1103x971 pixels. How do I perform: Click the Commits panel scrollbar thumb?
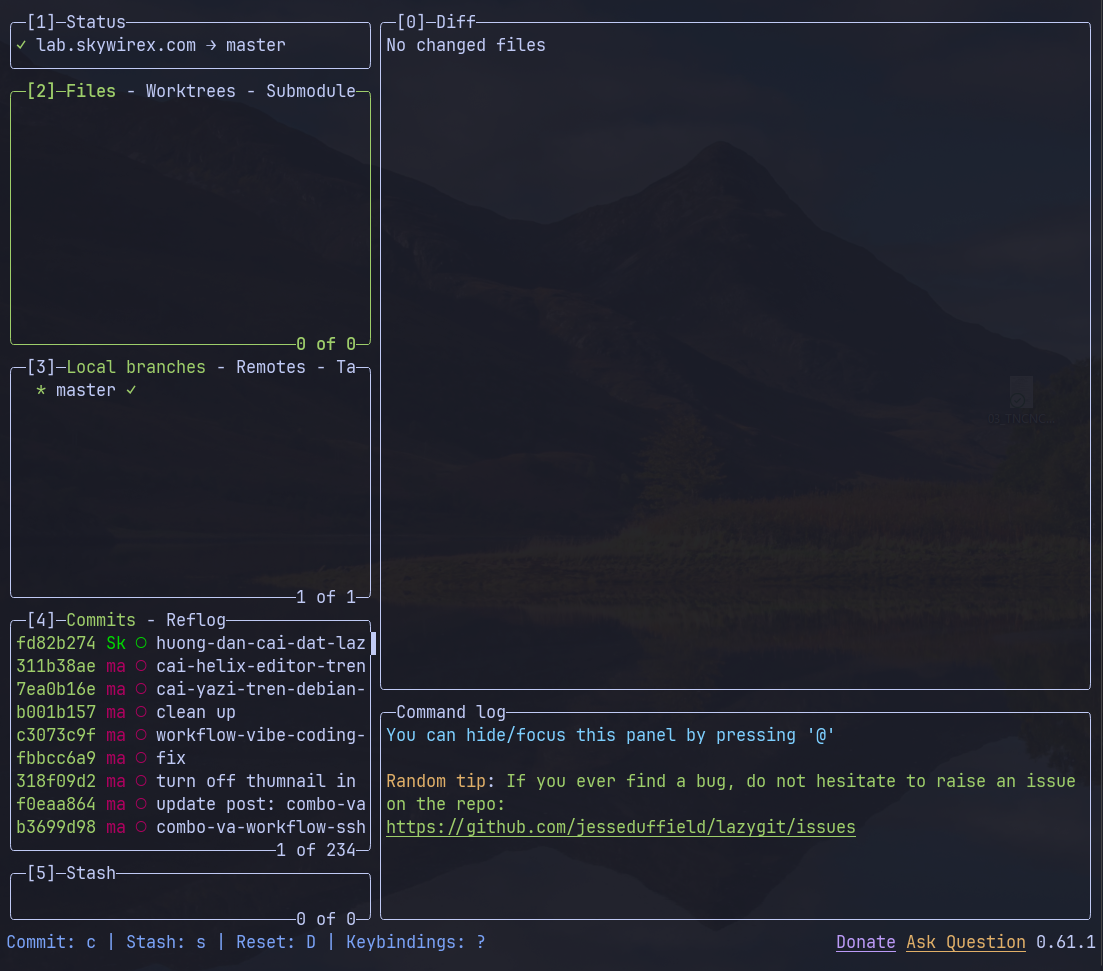point(373,643)
